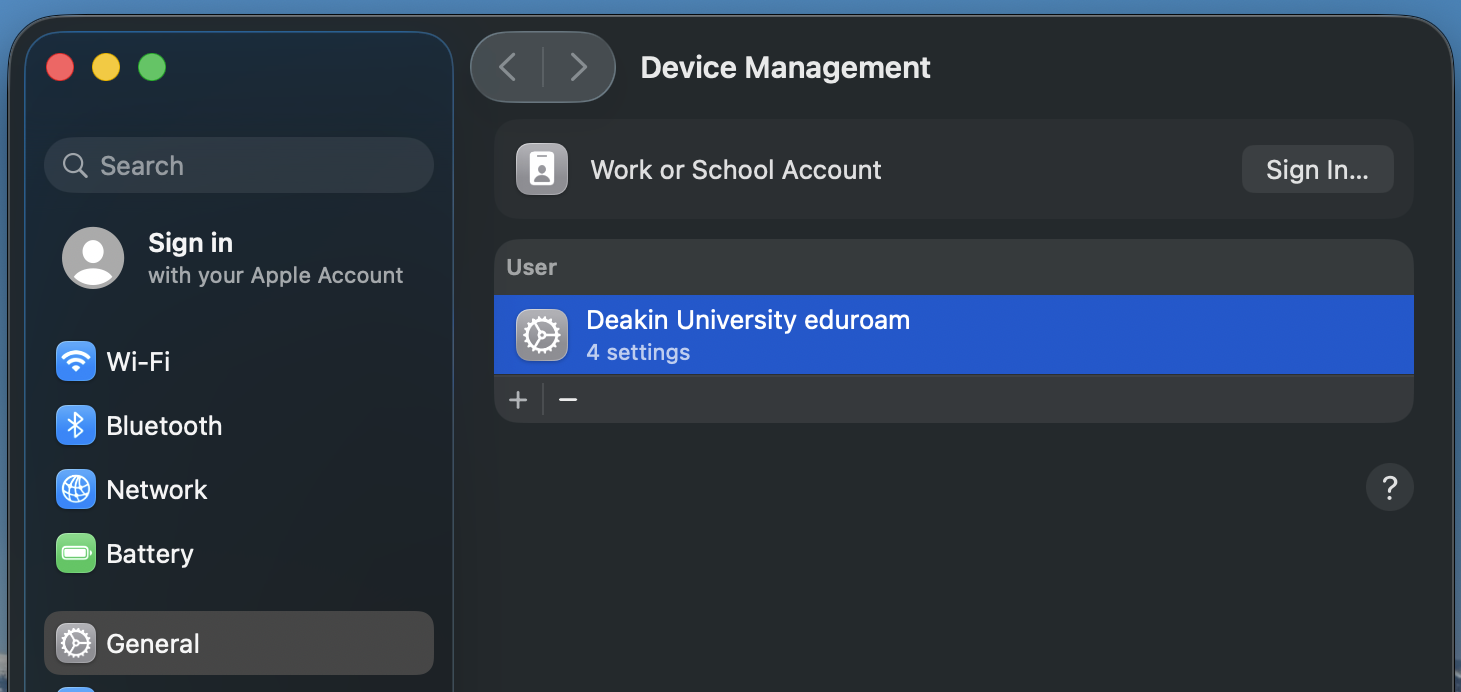Click the Wi-Fi sidebar icon
The height and width of the screenshot is (692, 1461).
(76, 361)
